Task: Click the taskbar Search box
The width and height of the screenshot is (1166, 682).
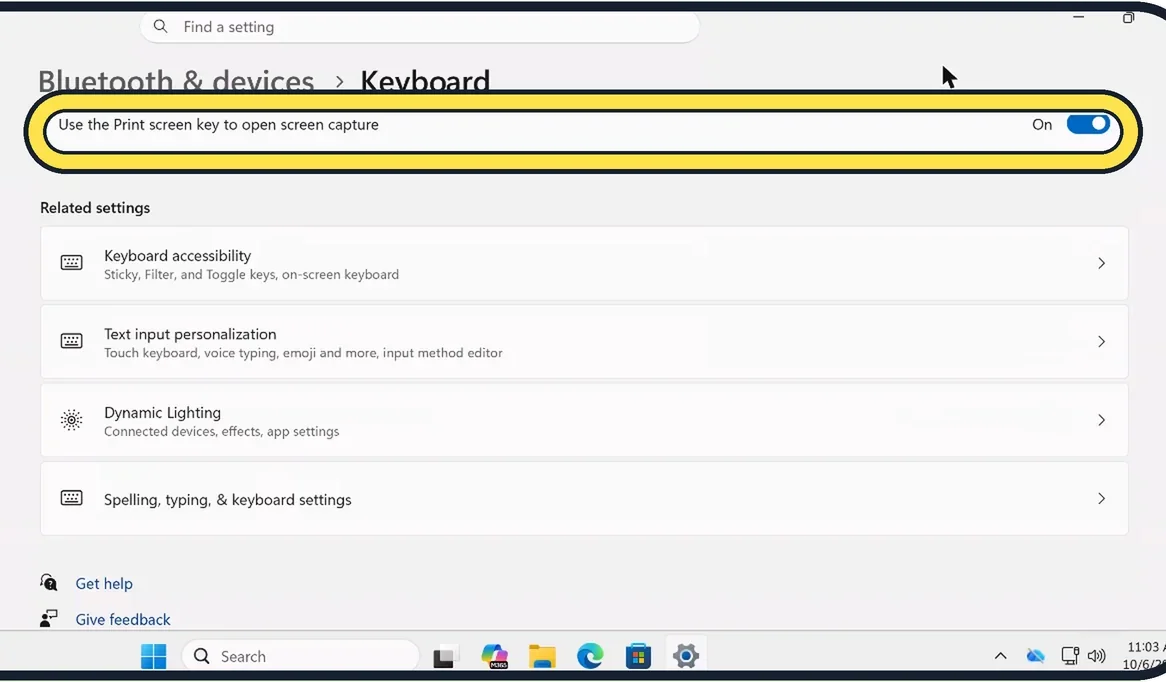Action: click(300, 656)
